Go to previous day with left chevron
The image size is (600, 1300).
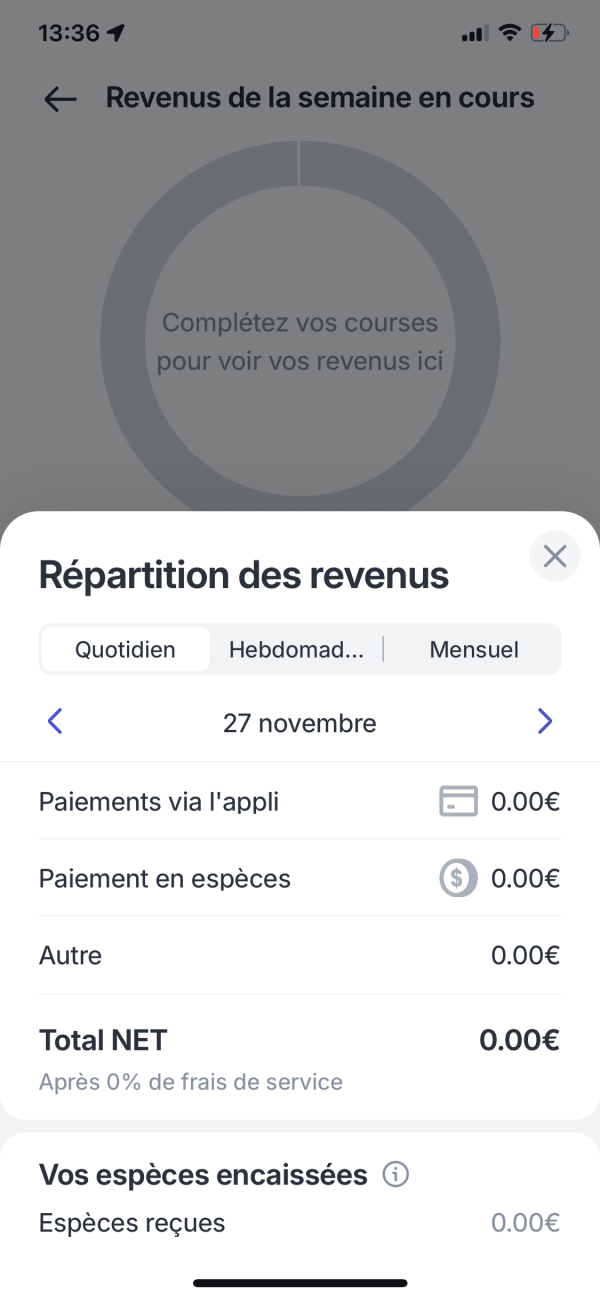pyautogui.click(x=55, y=721)
